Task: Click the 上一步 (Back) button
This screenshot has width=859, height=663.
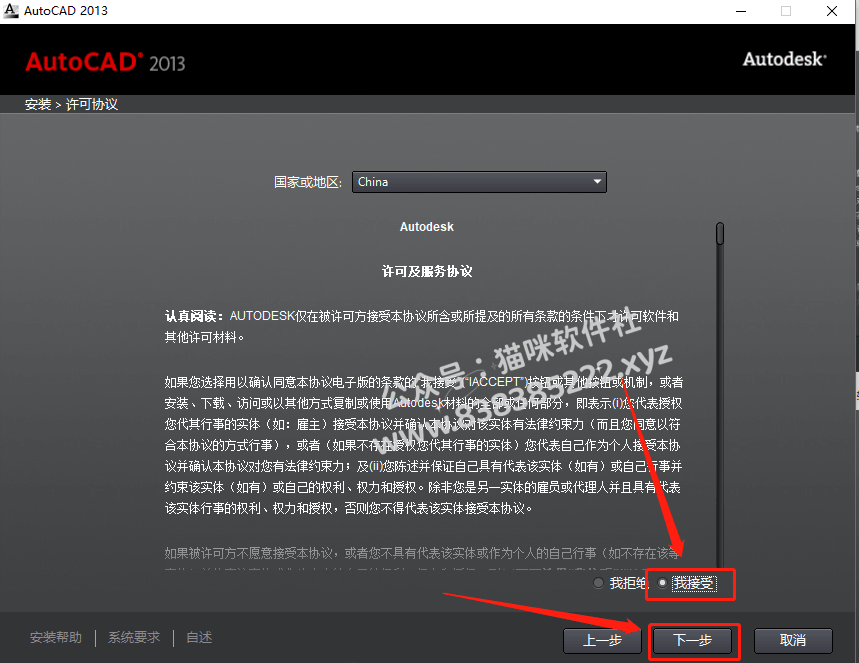Action: [602, 640]
